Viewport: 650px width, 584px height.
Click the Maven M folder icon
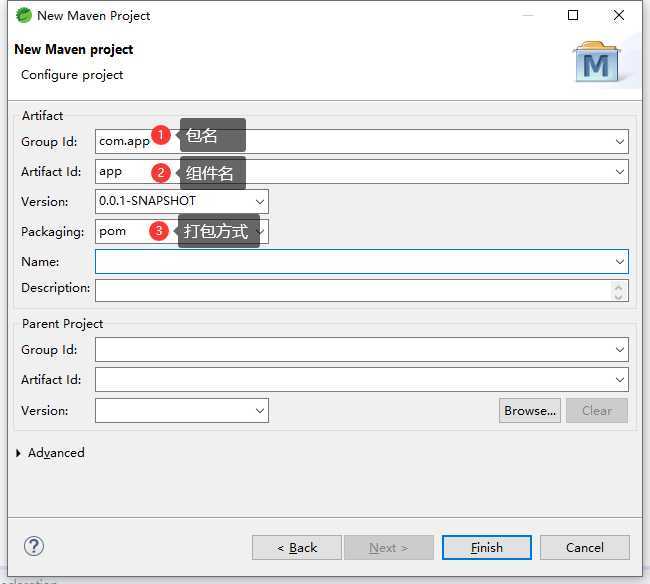click(597, 62)
